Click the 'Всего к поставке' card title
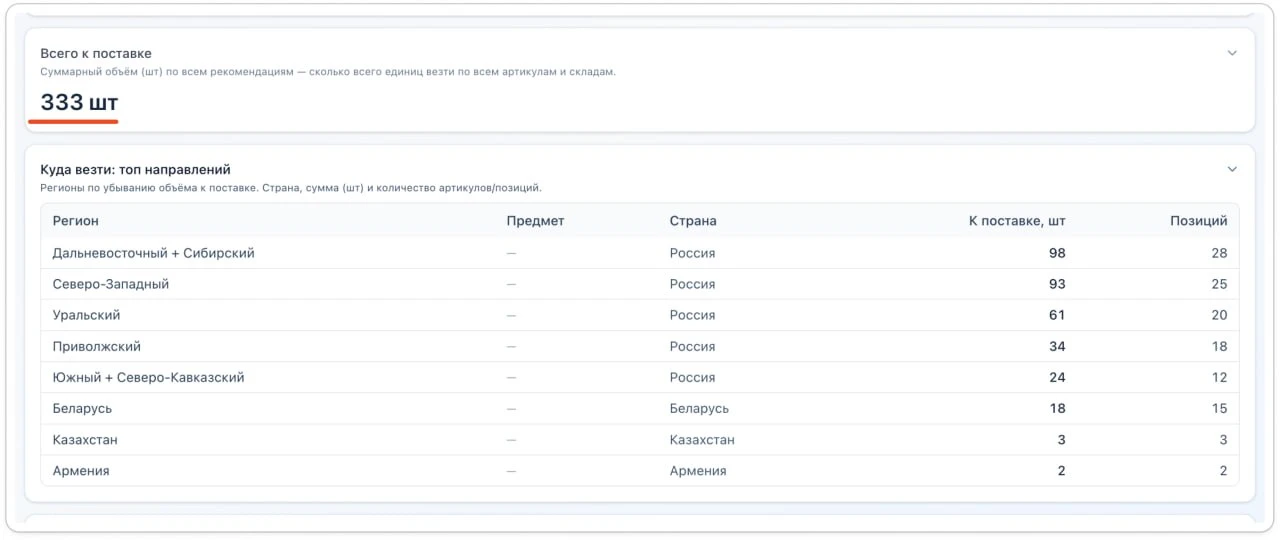 tap(96, 53)
